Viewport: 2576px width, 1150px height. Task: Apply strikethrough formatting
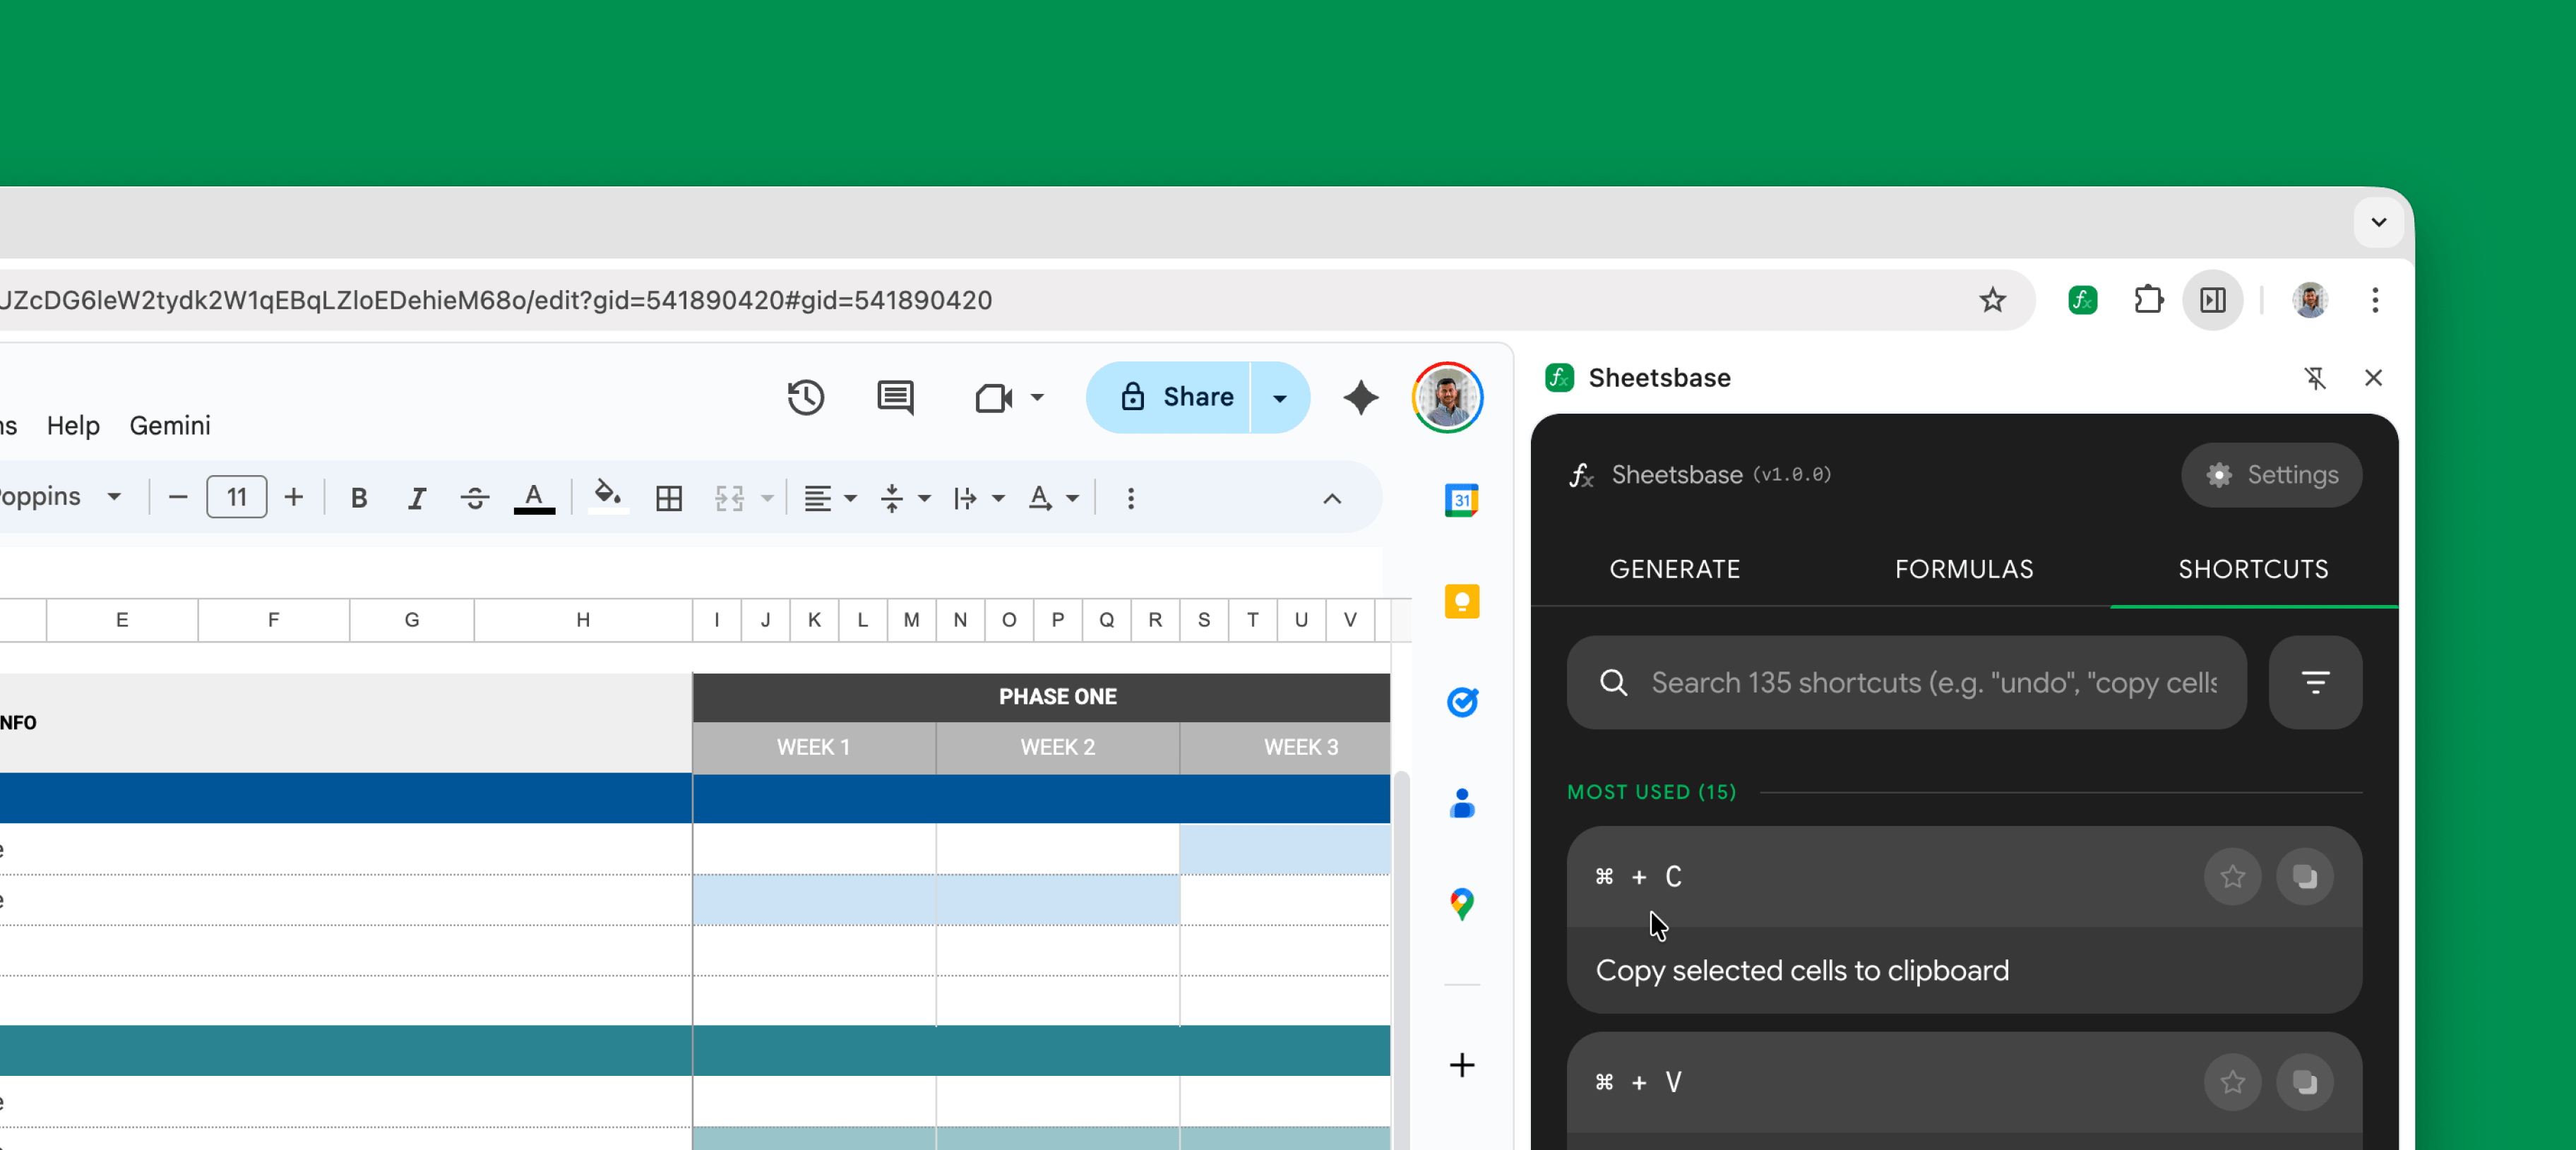[x=474, y=498]
